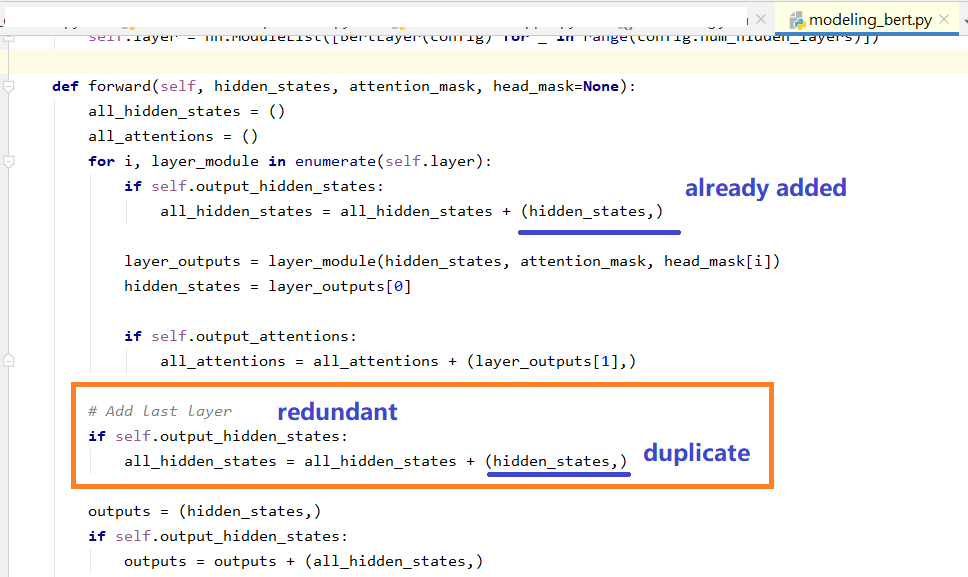Open the hidden tabs dropdown arrow
Viewport: 968px width, 577px height.
[x=964, y=20]
